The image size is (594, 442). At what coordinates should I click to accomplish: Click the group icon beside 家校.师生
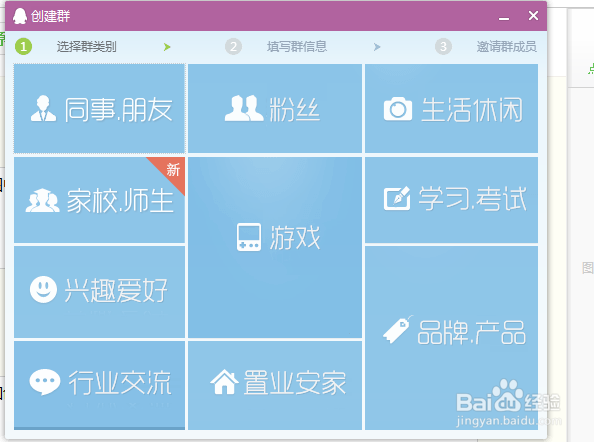click(x=42, y=200)
